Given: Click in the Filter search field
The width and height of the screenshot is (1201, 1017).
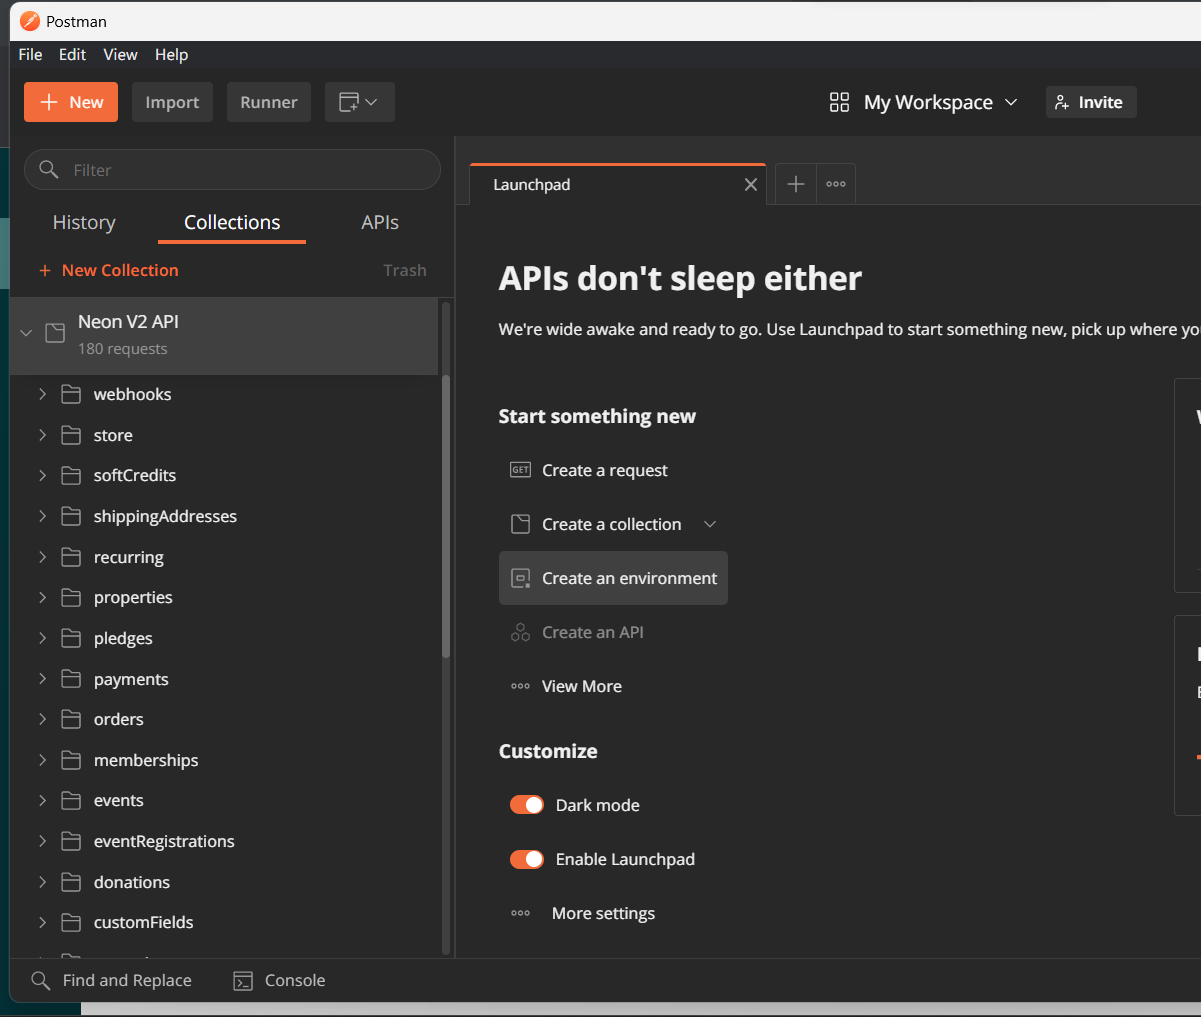Looking at the screenshot, I should point(232,169).
